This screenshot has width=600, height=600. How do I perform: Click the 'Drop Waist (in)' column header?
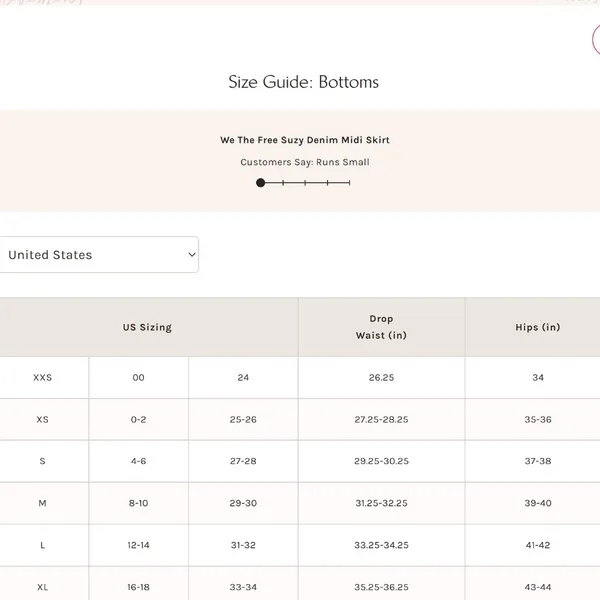[x=382, y=327]
